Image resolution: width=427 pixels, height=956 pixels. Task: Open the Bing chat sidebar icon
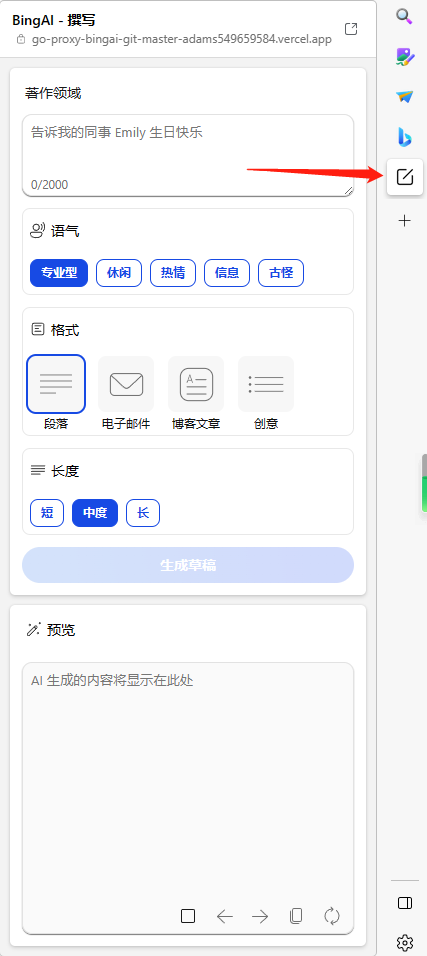coord(404,137)
